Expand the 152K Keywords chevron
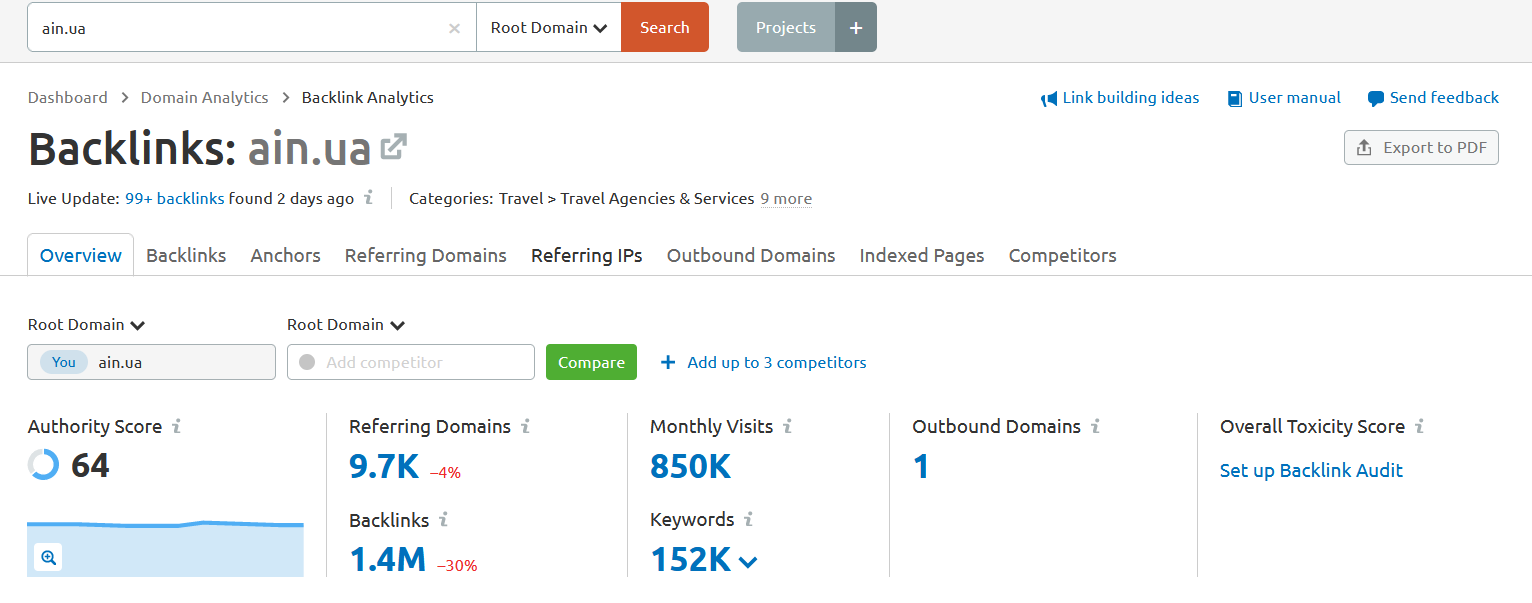Screen dimensions: 1532x603 [x=747, y=562]
